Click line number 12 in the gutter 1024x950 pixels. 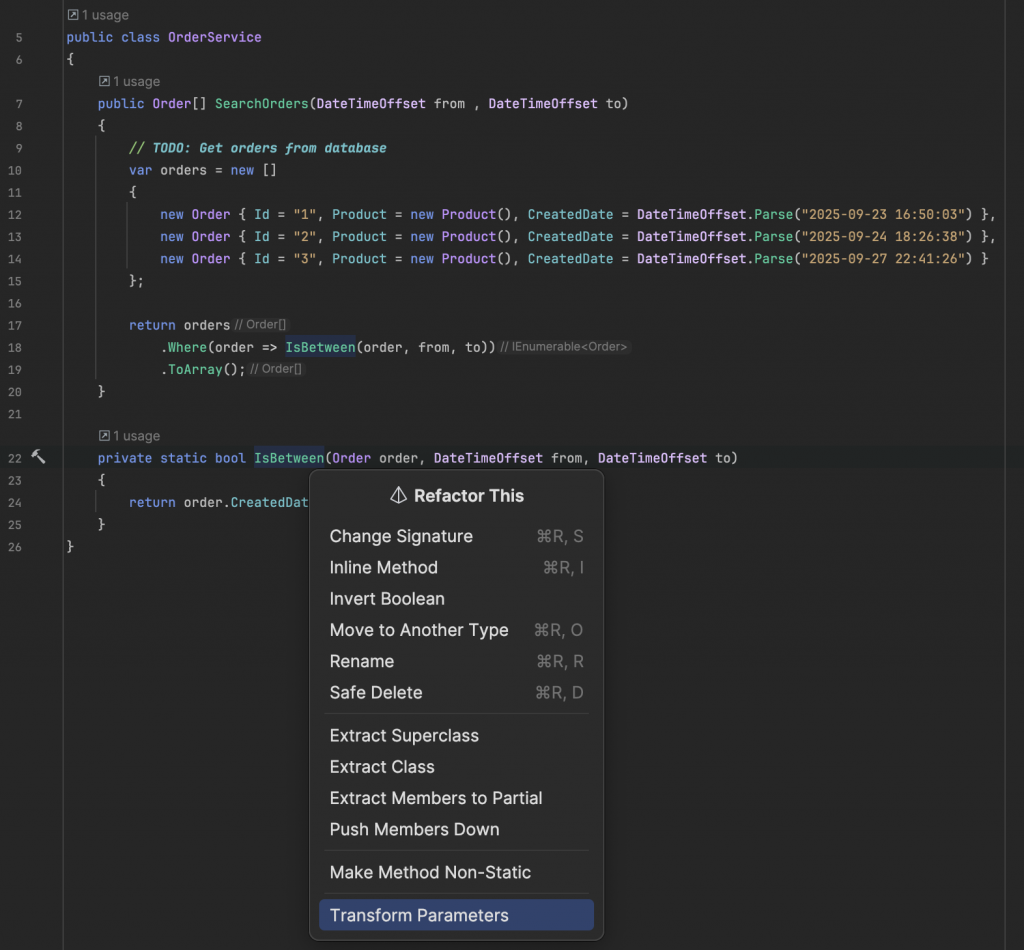pos(15,215)
